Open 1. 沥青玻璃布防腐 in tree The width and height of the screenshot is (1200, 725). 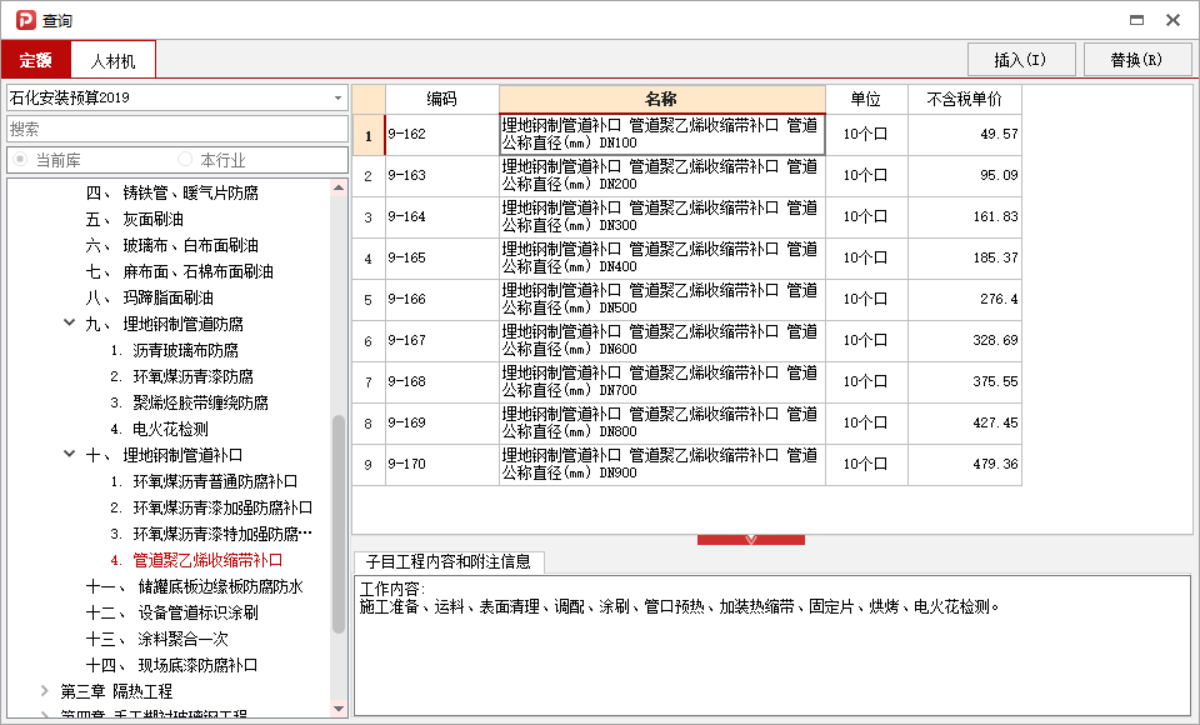pyautogui.click(x=174, y=350)
